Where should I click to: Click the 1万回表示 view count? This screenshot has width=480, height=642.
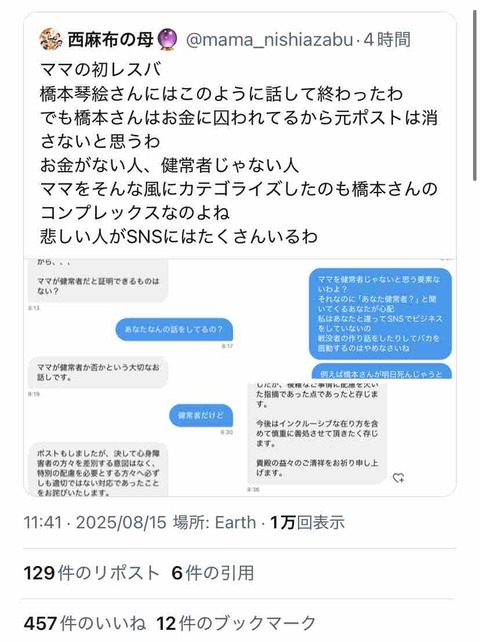click(307, 522)
